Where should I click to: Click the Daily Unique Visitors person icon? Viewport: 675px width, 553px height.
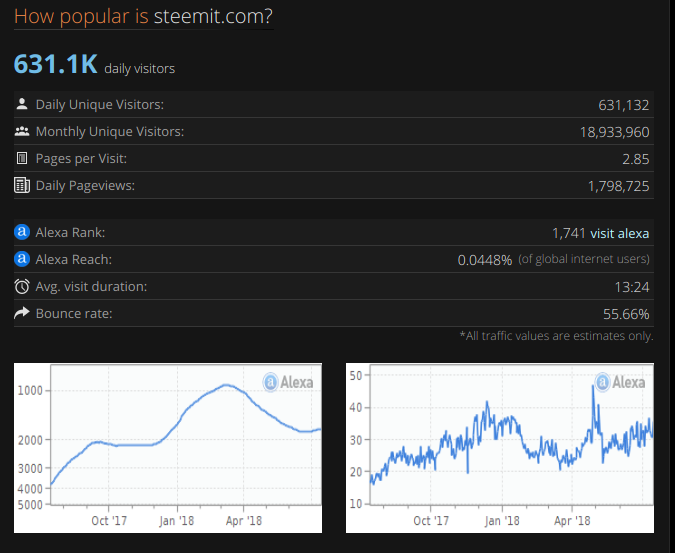point(22,104)
